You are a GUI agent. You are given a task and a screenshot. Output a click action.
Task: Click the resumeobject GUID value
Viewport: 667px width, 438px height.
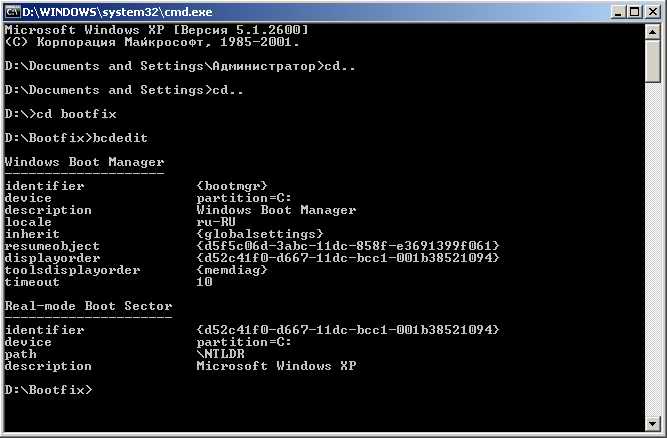click(347, 246)
